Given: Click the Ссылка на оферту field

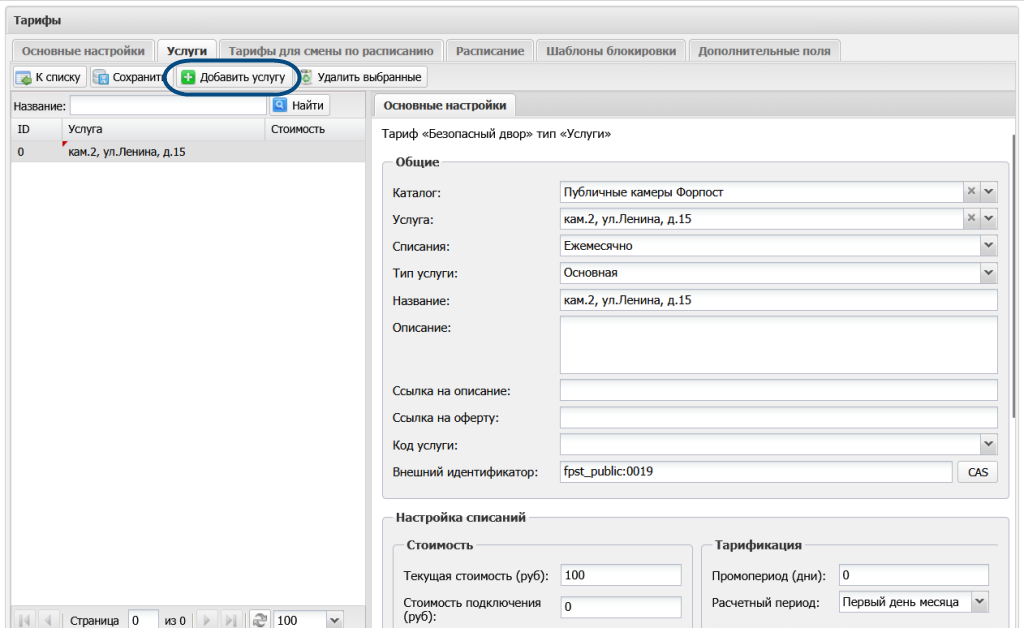Looking at the screenshot, I should tap(778, 417).
